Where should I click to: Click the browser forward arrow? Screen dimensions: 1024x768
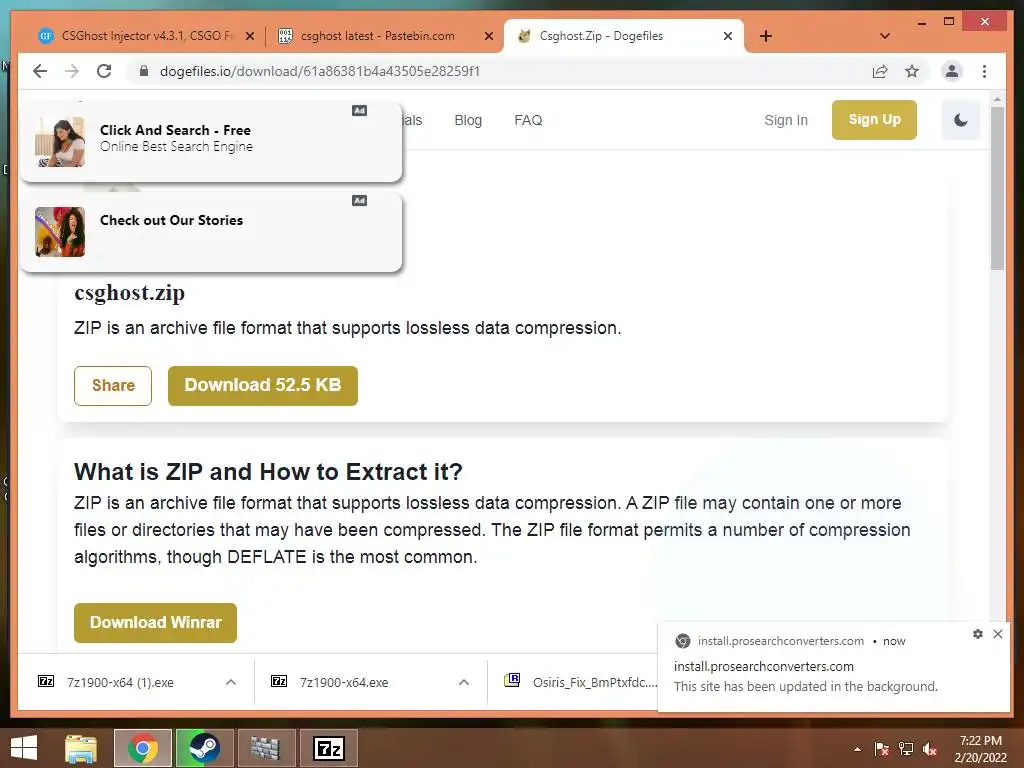(72, 71)
